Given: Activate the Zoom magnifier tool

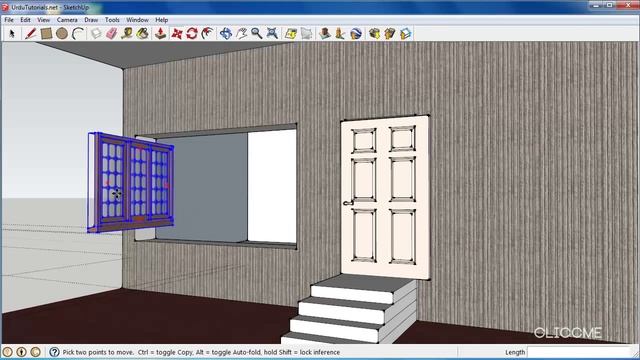Looking at the screenshot, I should (257, 33).
